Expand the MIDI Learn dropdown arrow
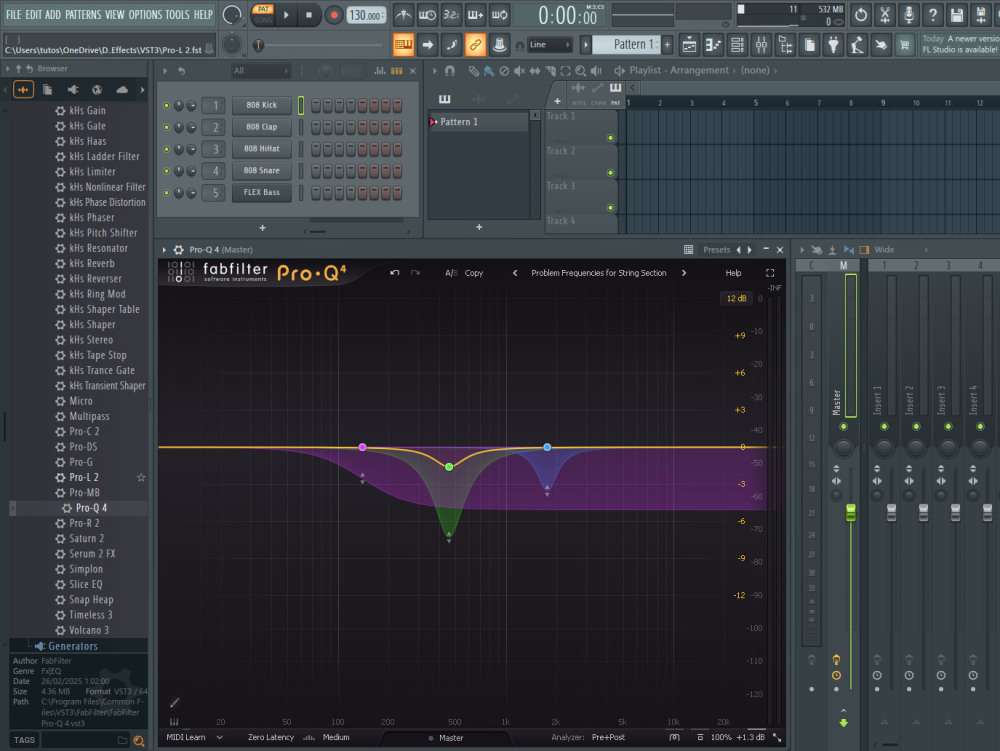Screen dimensions: 1000x751 219,737
